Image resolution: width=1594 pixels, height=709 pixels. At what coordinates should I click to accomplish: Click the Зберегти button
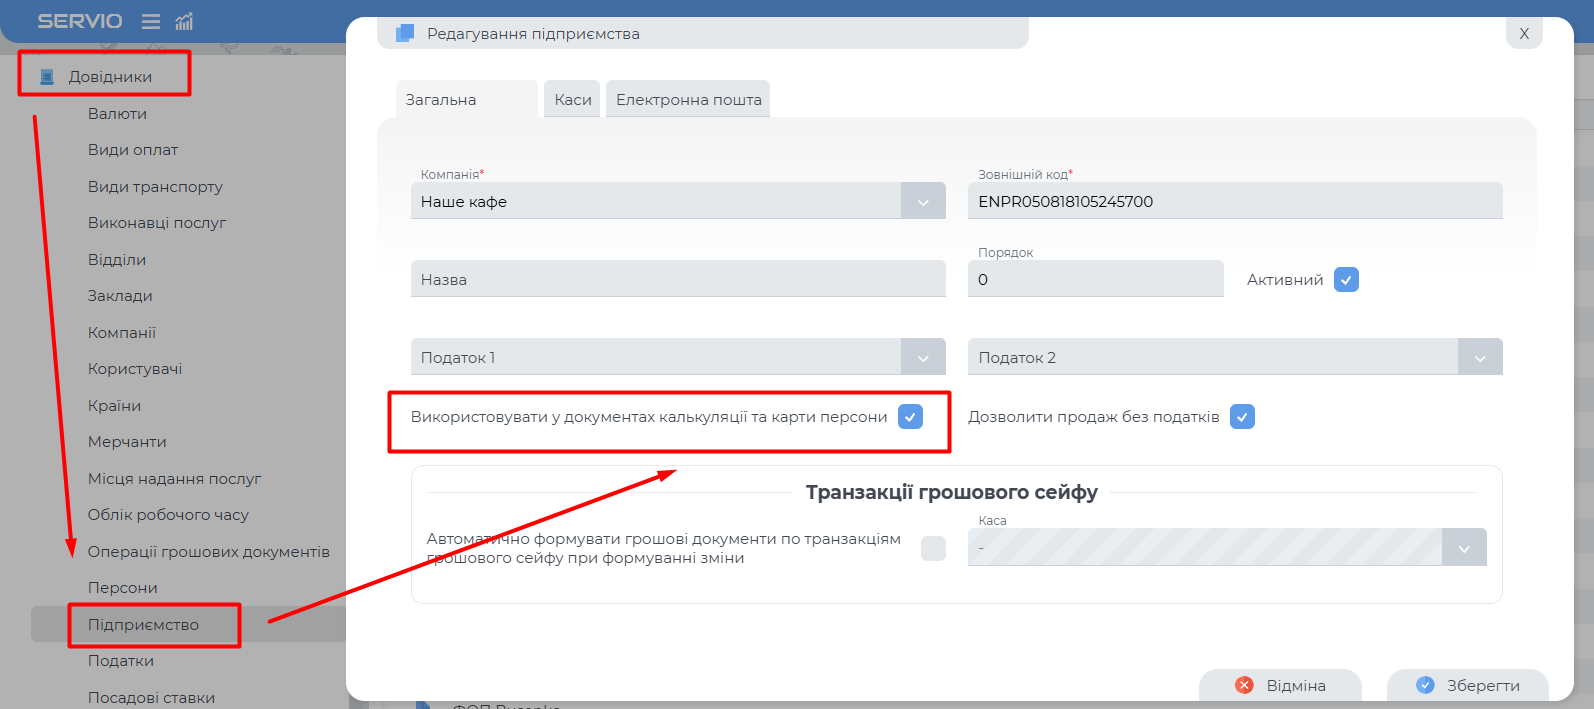coord(1468,685)
